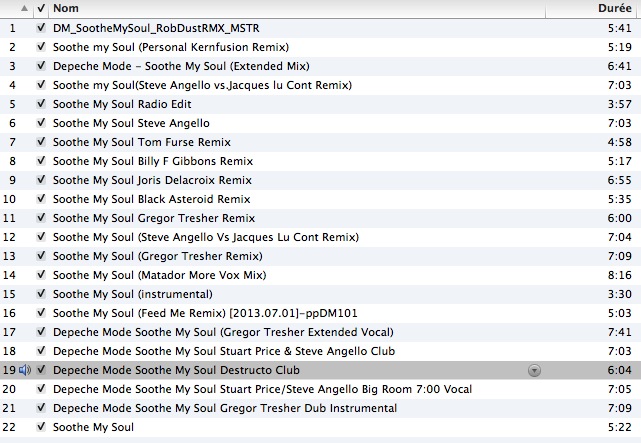641x443 pixels.
Task: Click duration 6:00 of track 11
Action: click(619, 218)
